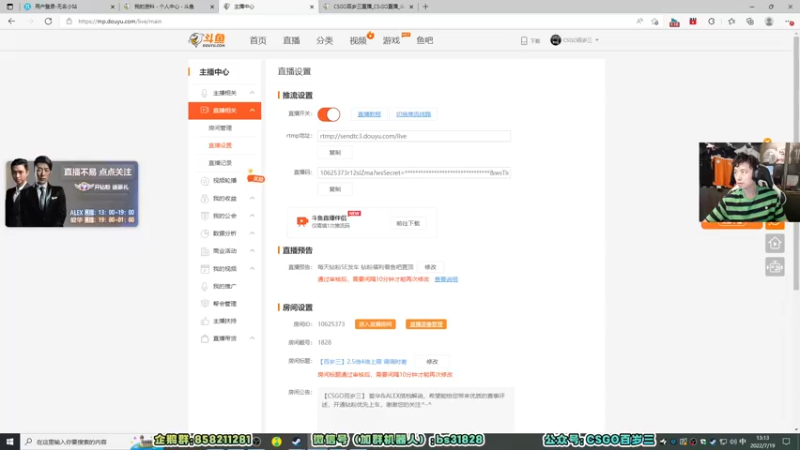Click the 主播相关 microphone icon
The width and height of the screenshot is (800, 450).
pyautogui.click(x=205, y=93)
